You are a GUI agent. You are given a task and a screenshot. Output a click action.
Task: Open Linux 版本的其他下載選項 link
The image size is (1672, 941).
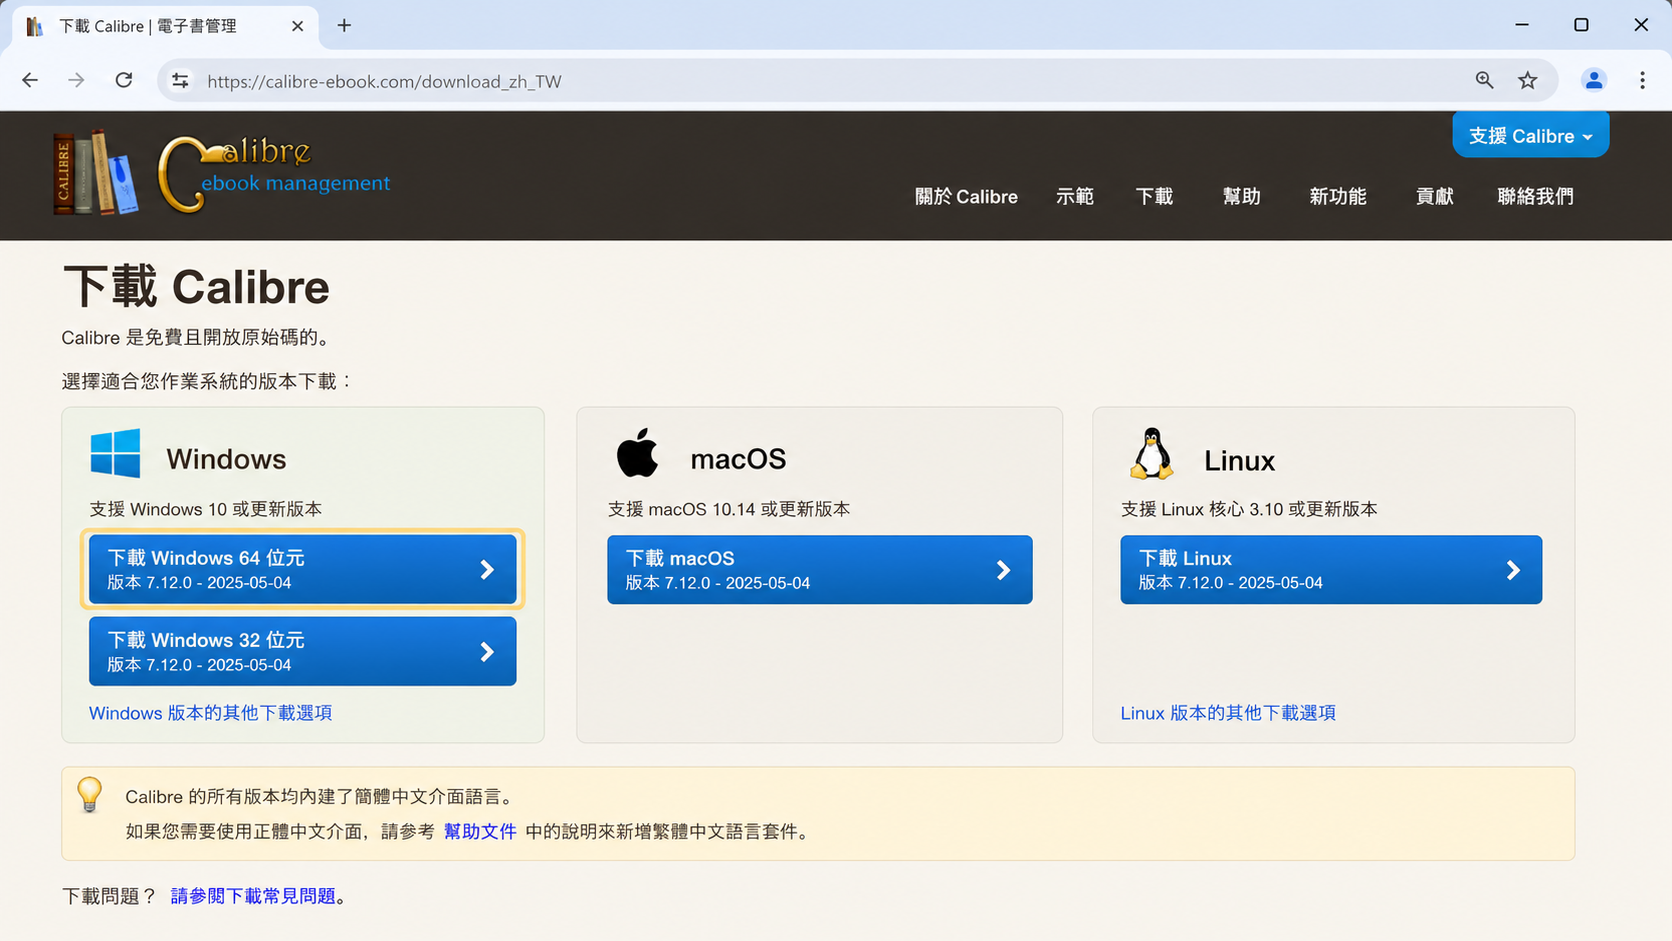pos(1228,713)
